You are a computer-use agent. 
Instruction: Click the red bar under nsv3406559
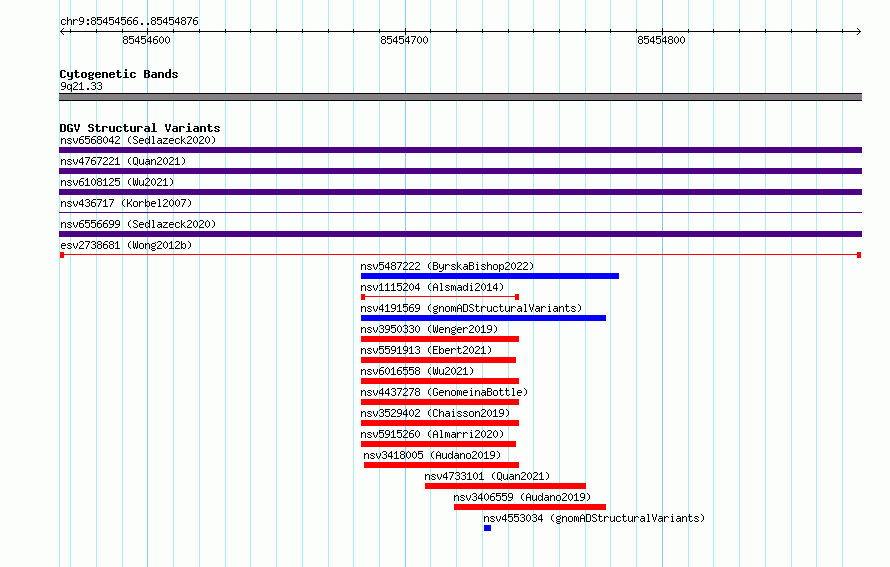[x=530, y=507]
